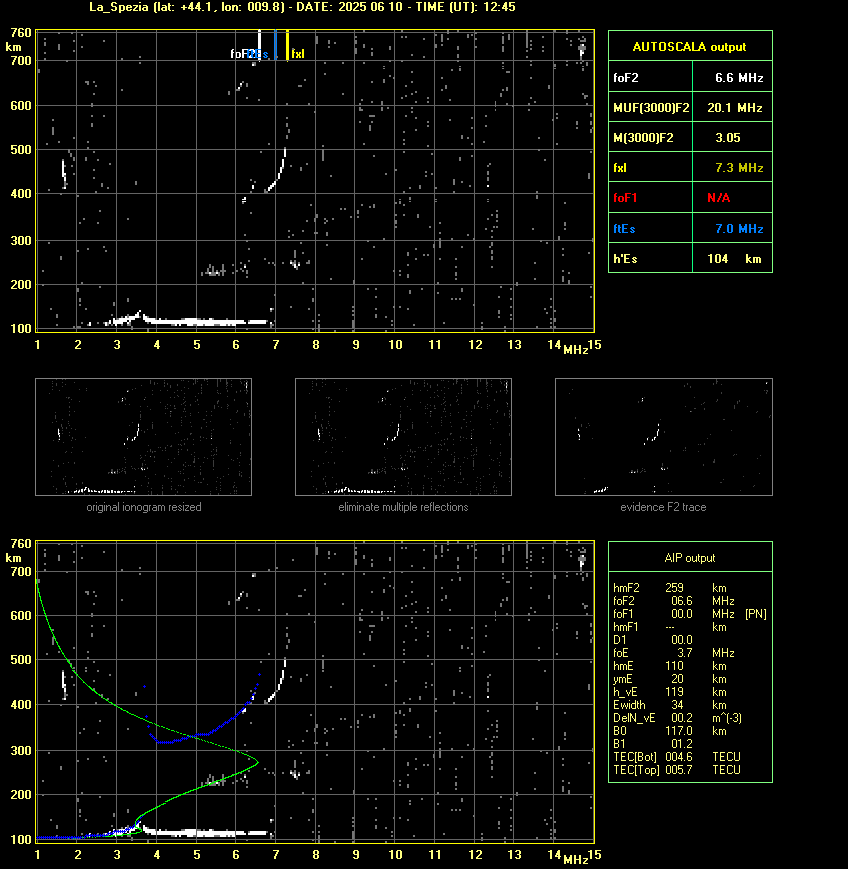The height and width of the screenshot is (869, 848).
Task: Click the h'Es value 104 km
Action: (x=734, y=259)
